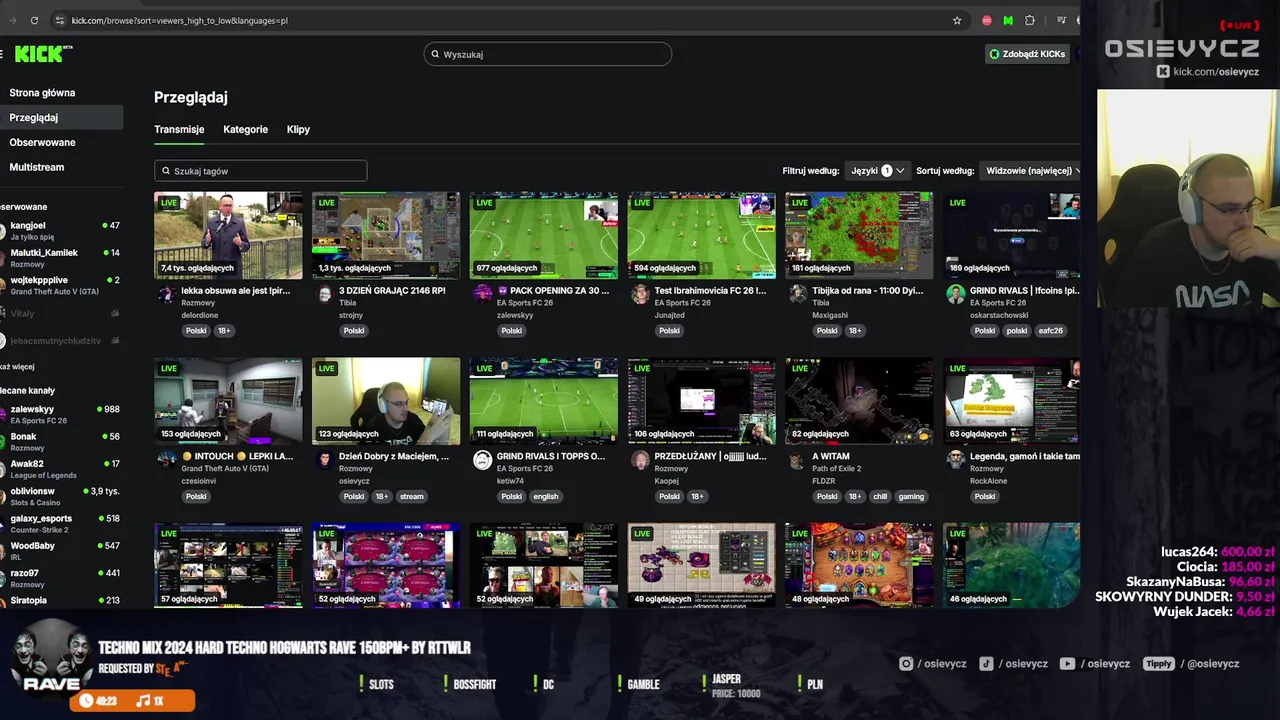
Task: Go forward in the browser history
Action: [x=12, y=20]
